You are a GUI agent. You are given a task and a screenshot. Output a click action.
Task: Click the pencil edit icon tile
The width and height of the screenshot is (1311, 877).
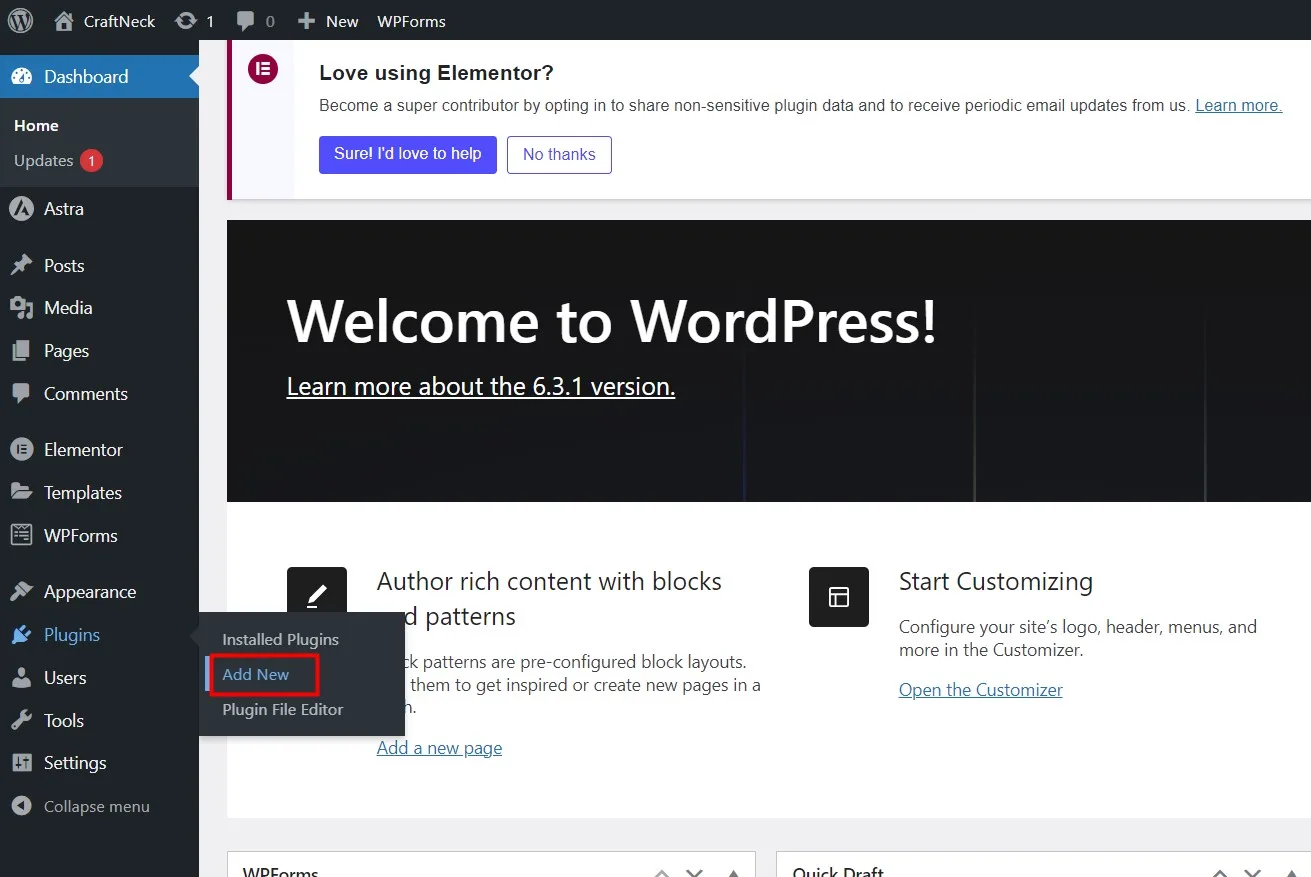[x=317, y=592]
